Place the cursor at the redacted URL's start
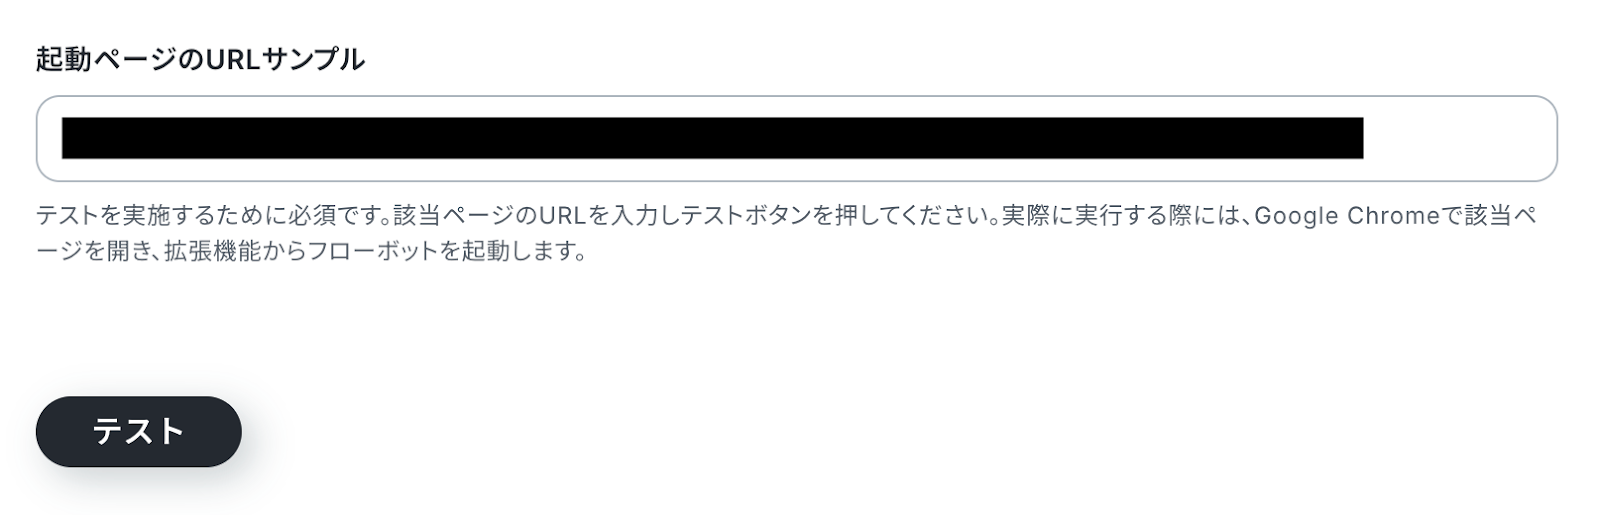1600x515 pixels. click(63, 138)
